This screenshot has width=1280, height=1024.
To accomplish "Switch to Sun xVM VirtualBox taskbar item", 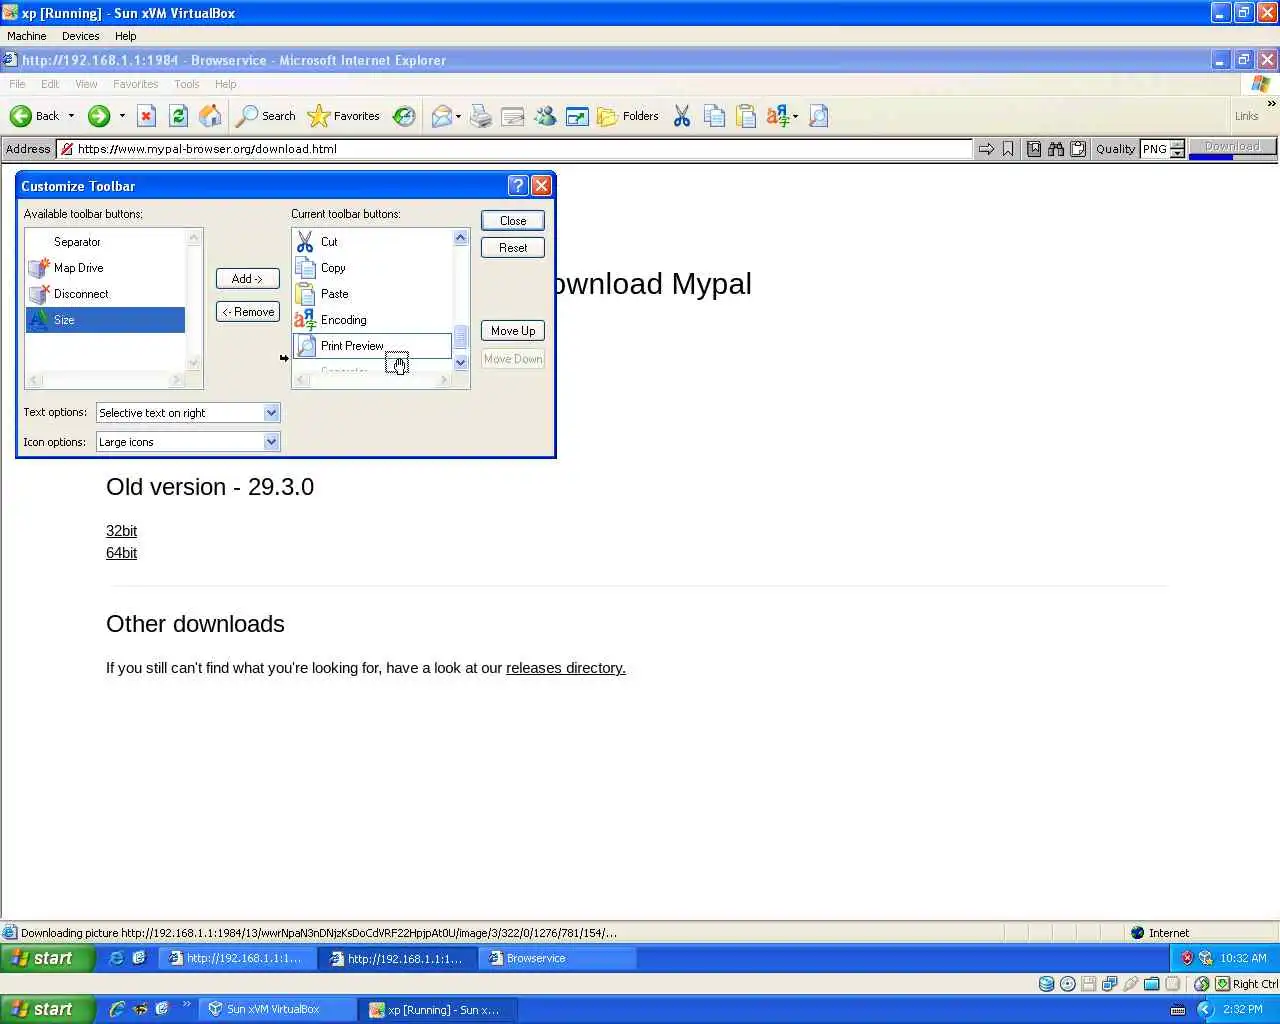I will tap(277, 1010).
